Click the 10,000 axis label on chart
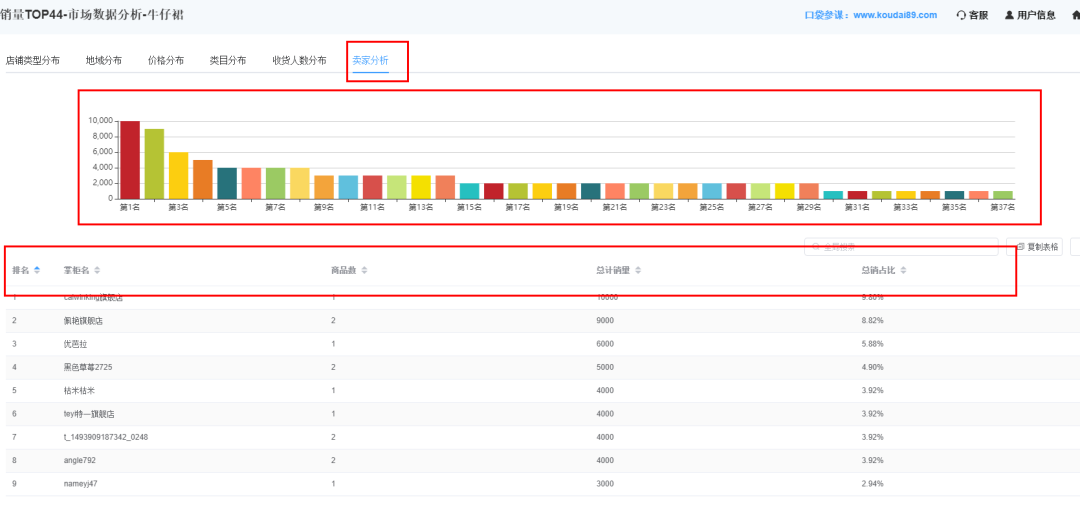The height and width of the screenshot is (511, 1080). 100,121
